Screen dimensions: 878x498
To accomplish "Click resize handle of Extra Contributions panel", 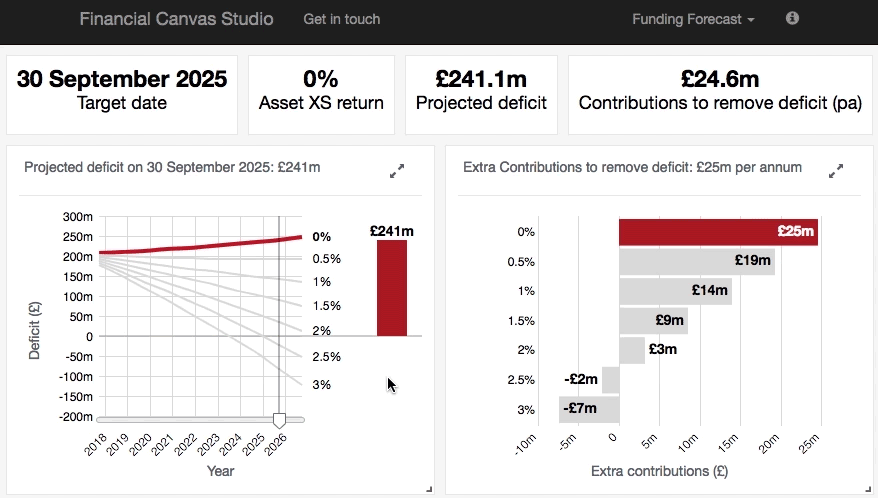I will [866, 488].
